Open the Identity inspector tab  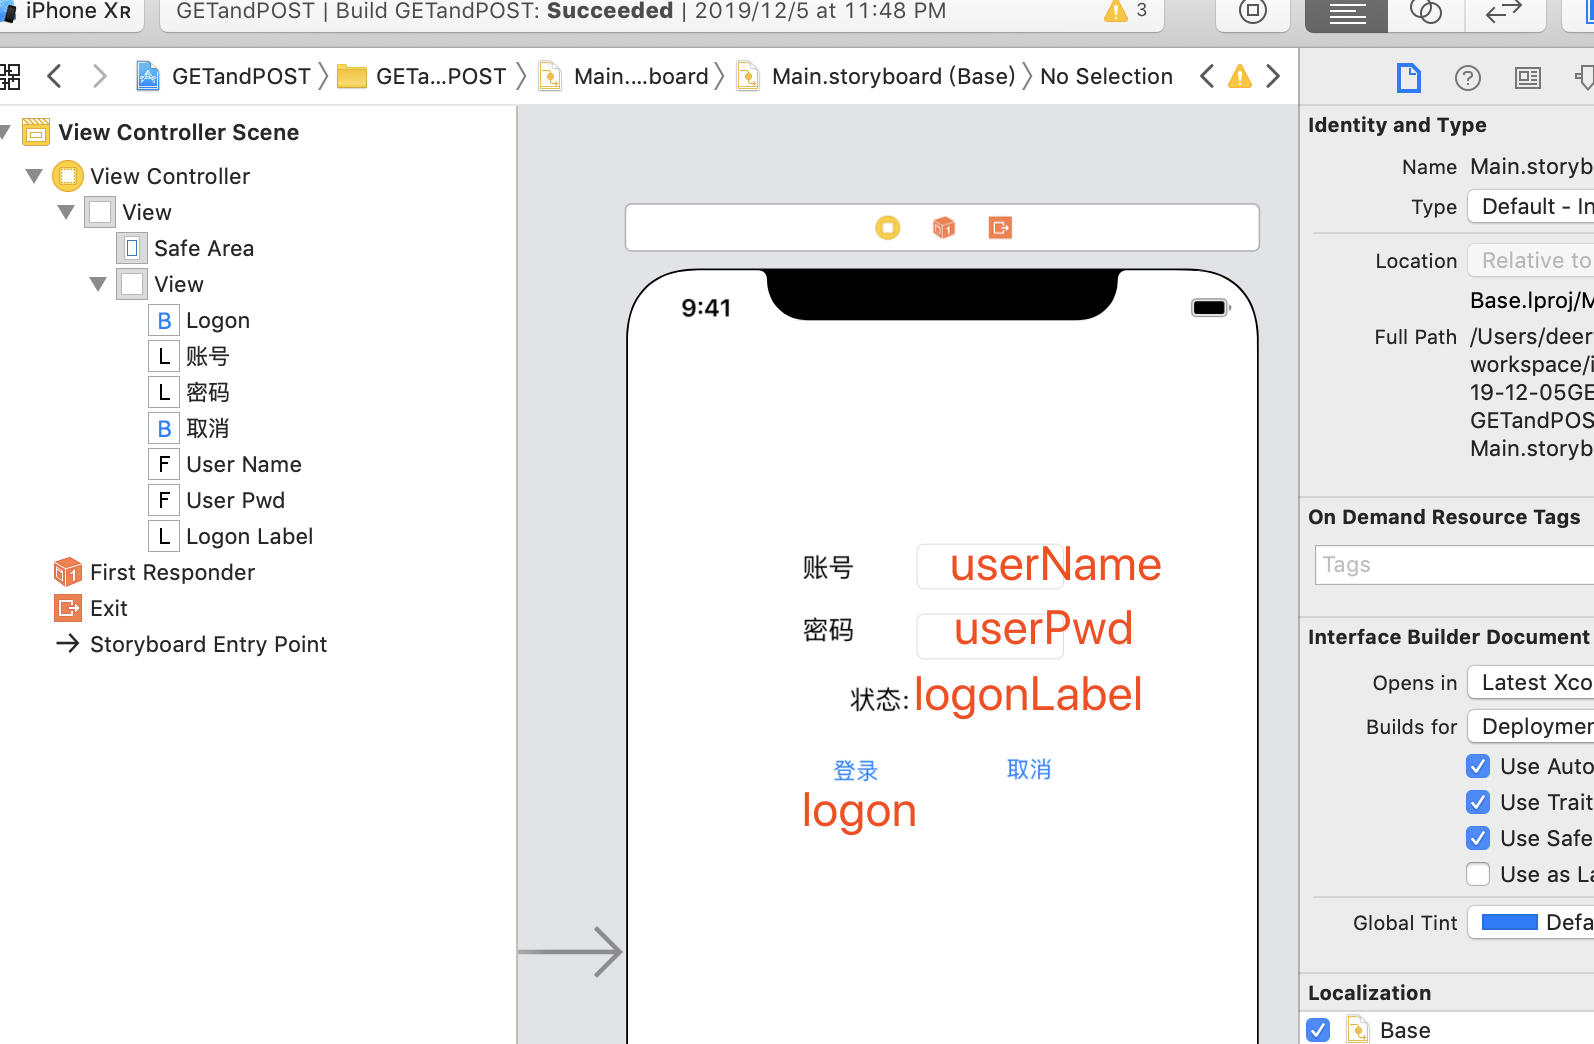point(1528,78)
